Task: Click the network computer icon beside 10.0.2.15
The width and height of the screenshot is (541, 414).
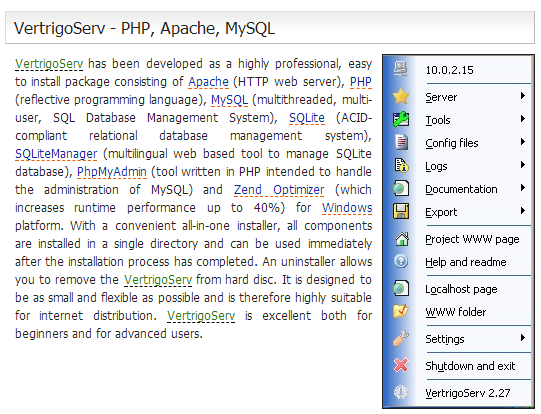Action: [x=401, y=69]
